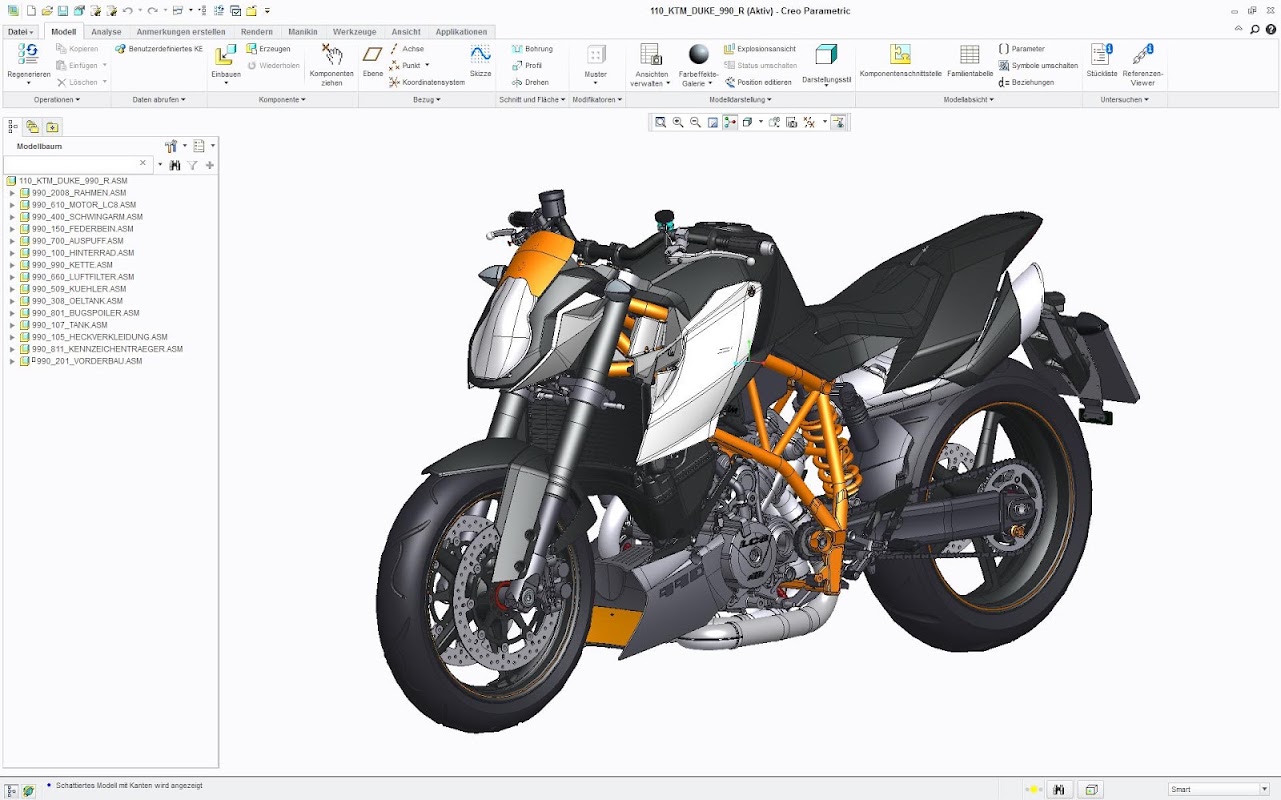Open the Smart selection filter dropdown
This screenshot has height=800, width=1281.
point(1219,789)
